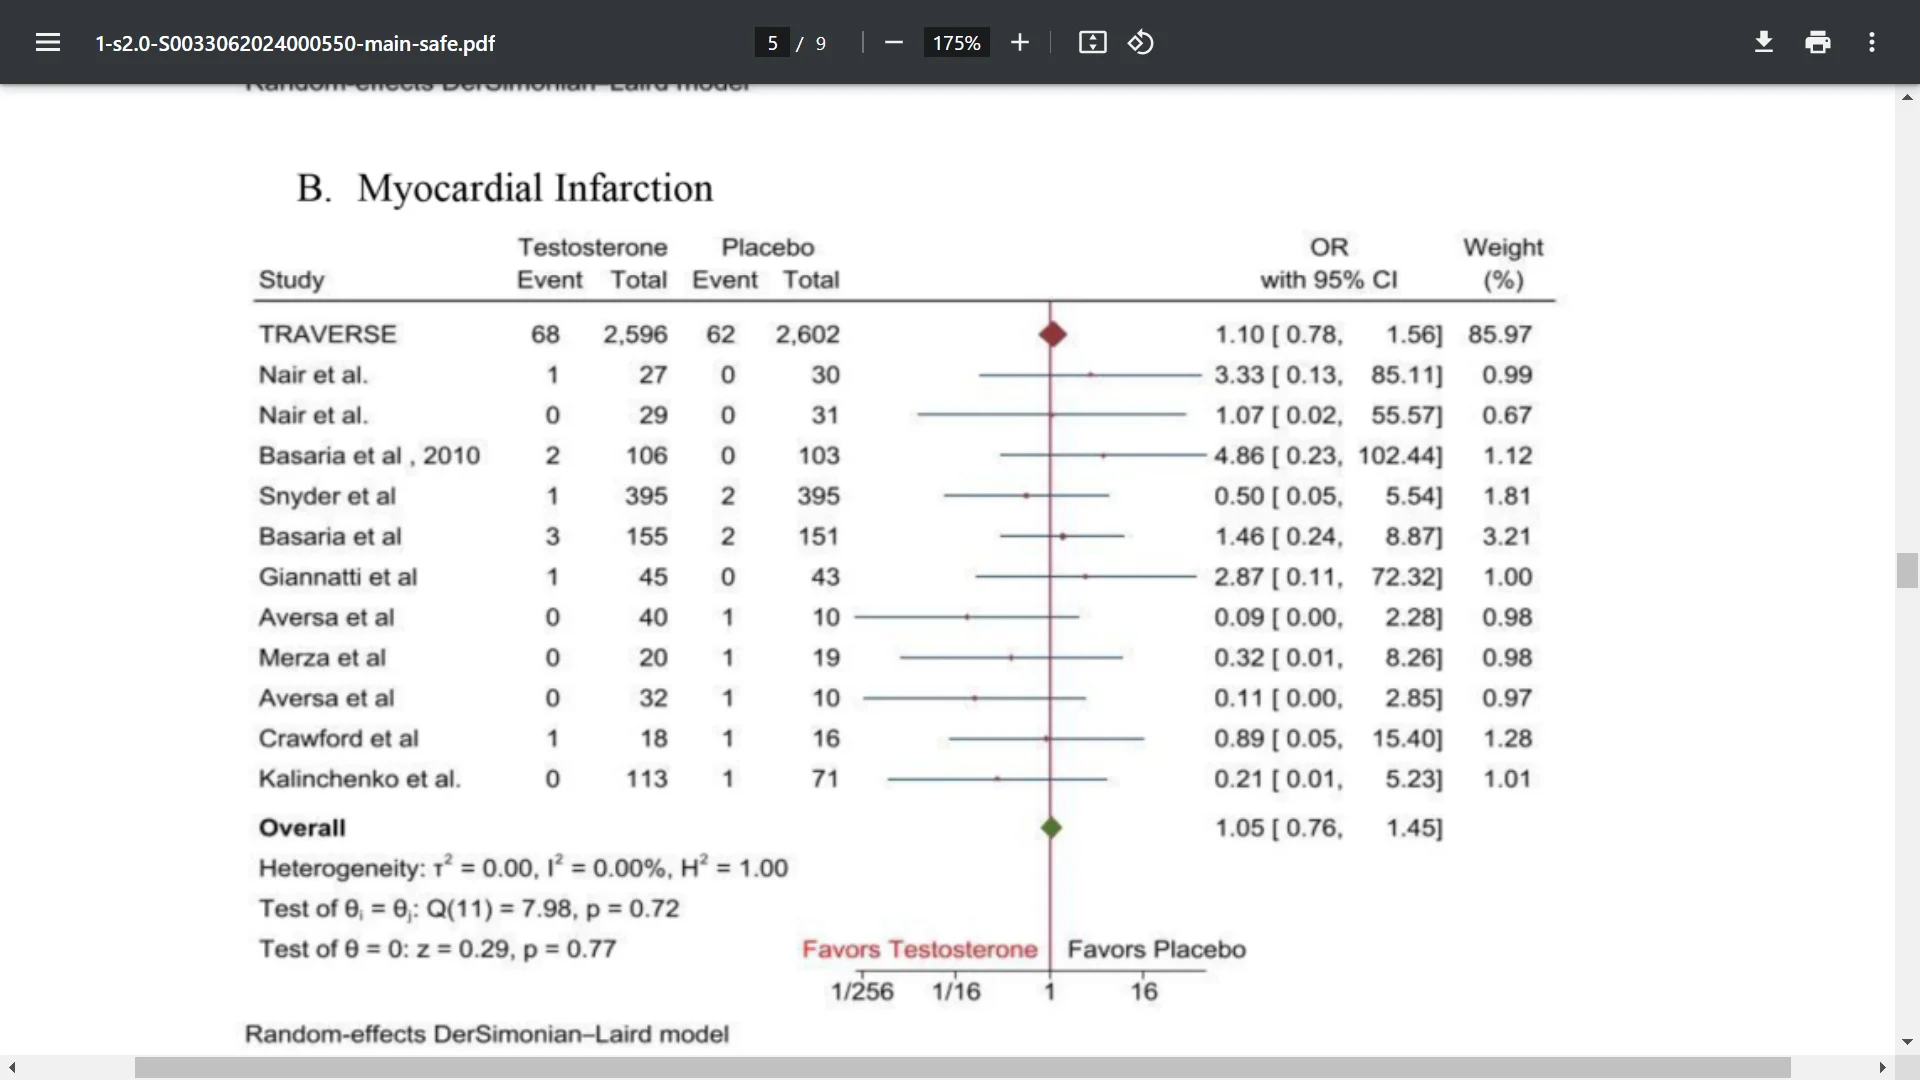This screenshot has width=1920, height=1080.
Task: Zoom out with the minus icon
Action: tap(894, 42)
